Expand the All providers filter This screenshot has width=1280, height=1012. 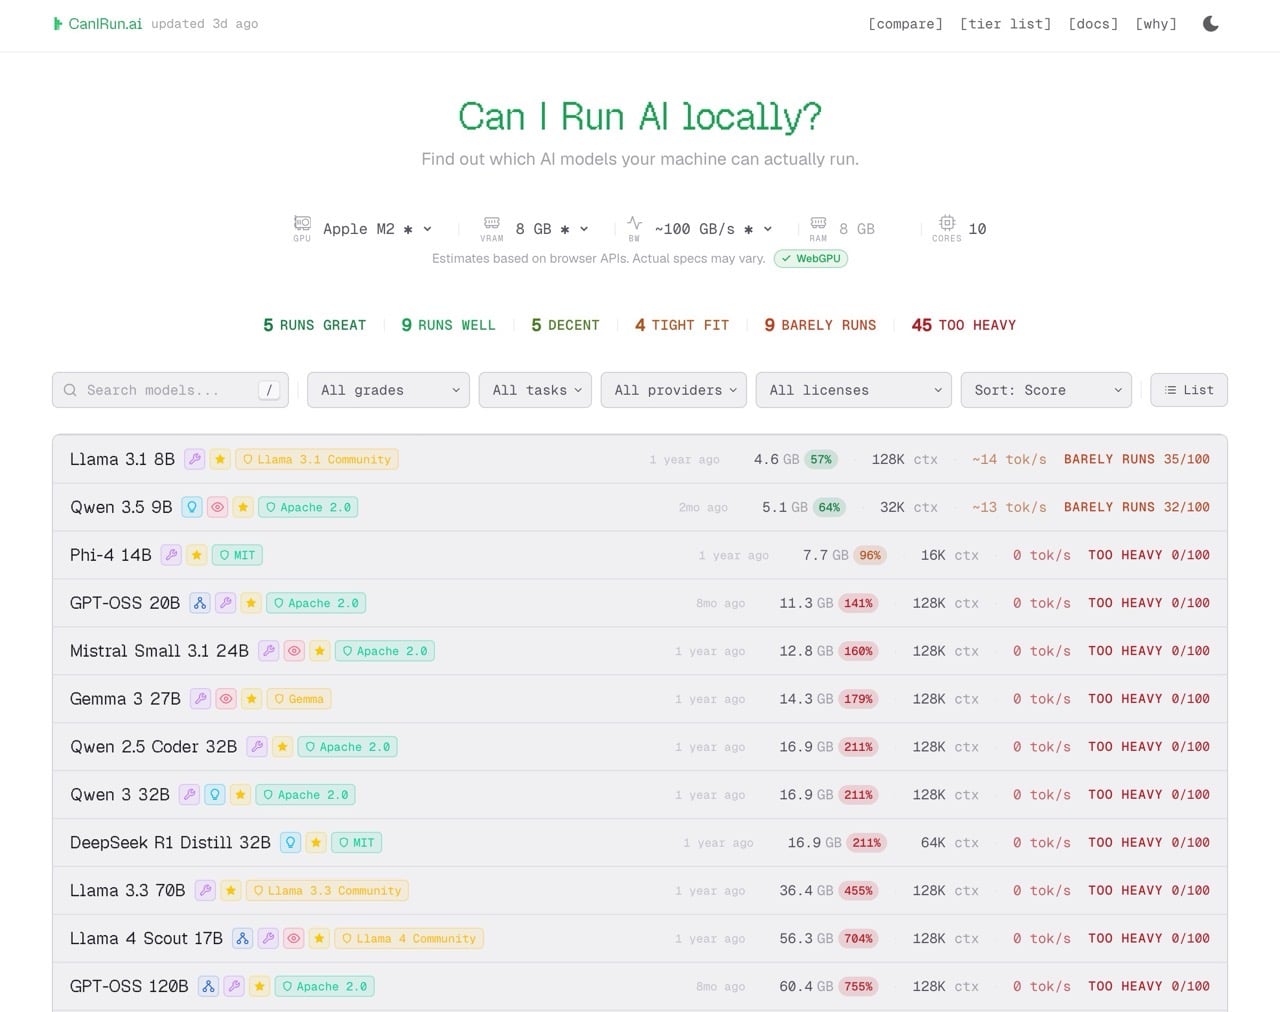click(674, 390)
